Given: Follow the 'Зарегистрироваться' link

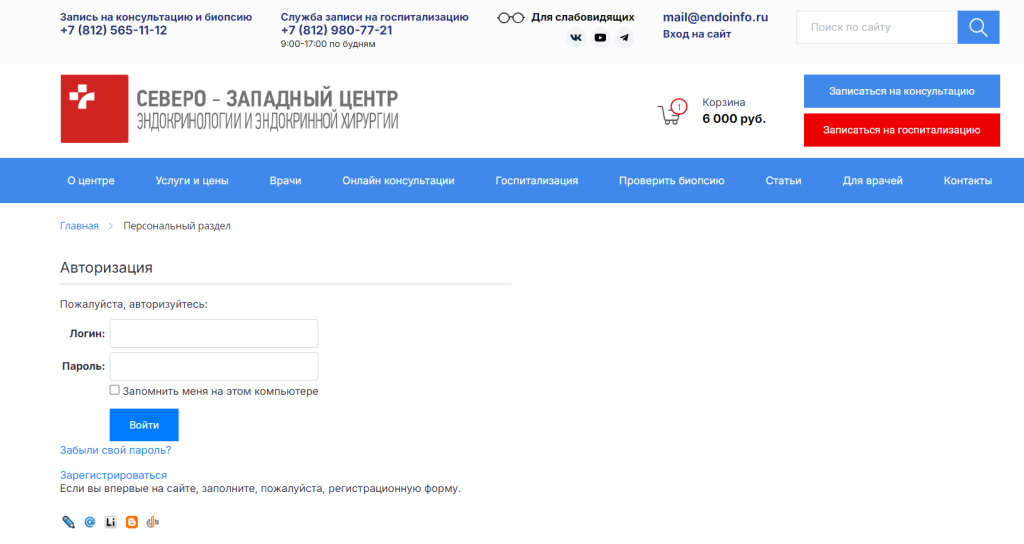Looking at the screenshot, I should click(114, 475).
